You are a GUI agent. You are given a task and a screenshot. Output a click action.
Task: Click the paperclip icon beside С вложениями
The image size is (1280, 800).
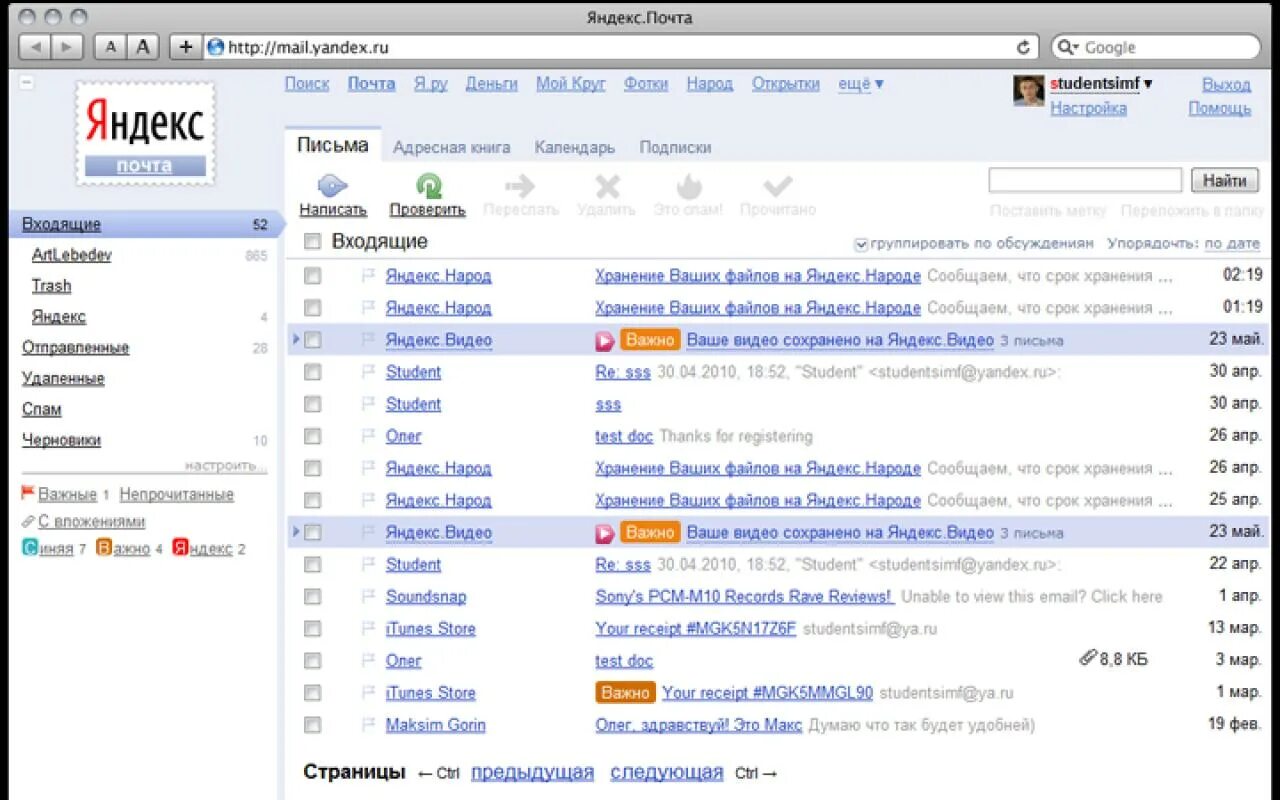click(28, 521)
